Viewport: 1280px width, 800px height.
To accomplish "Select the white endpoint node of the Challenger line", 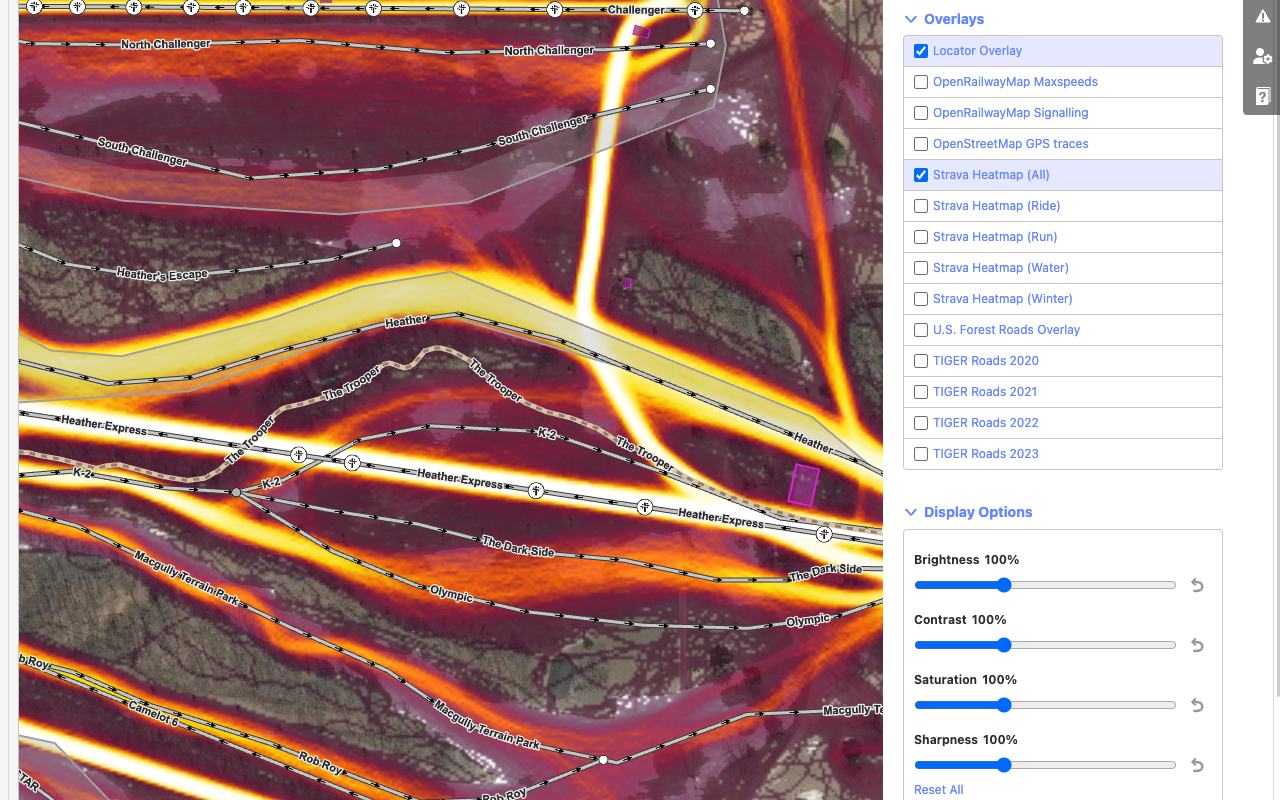I will pyautogui.click(x=744, y=11).
